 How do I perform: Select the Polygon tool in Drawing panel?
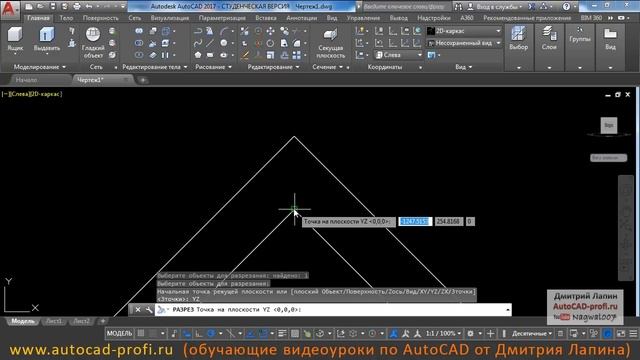pyautogui.click(x=198, y=55)
